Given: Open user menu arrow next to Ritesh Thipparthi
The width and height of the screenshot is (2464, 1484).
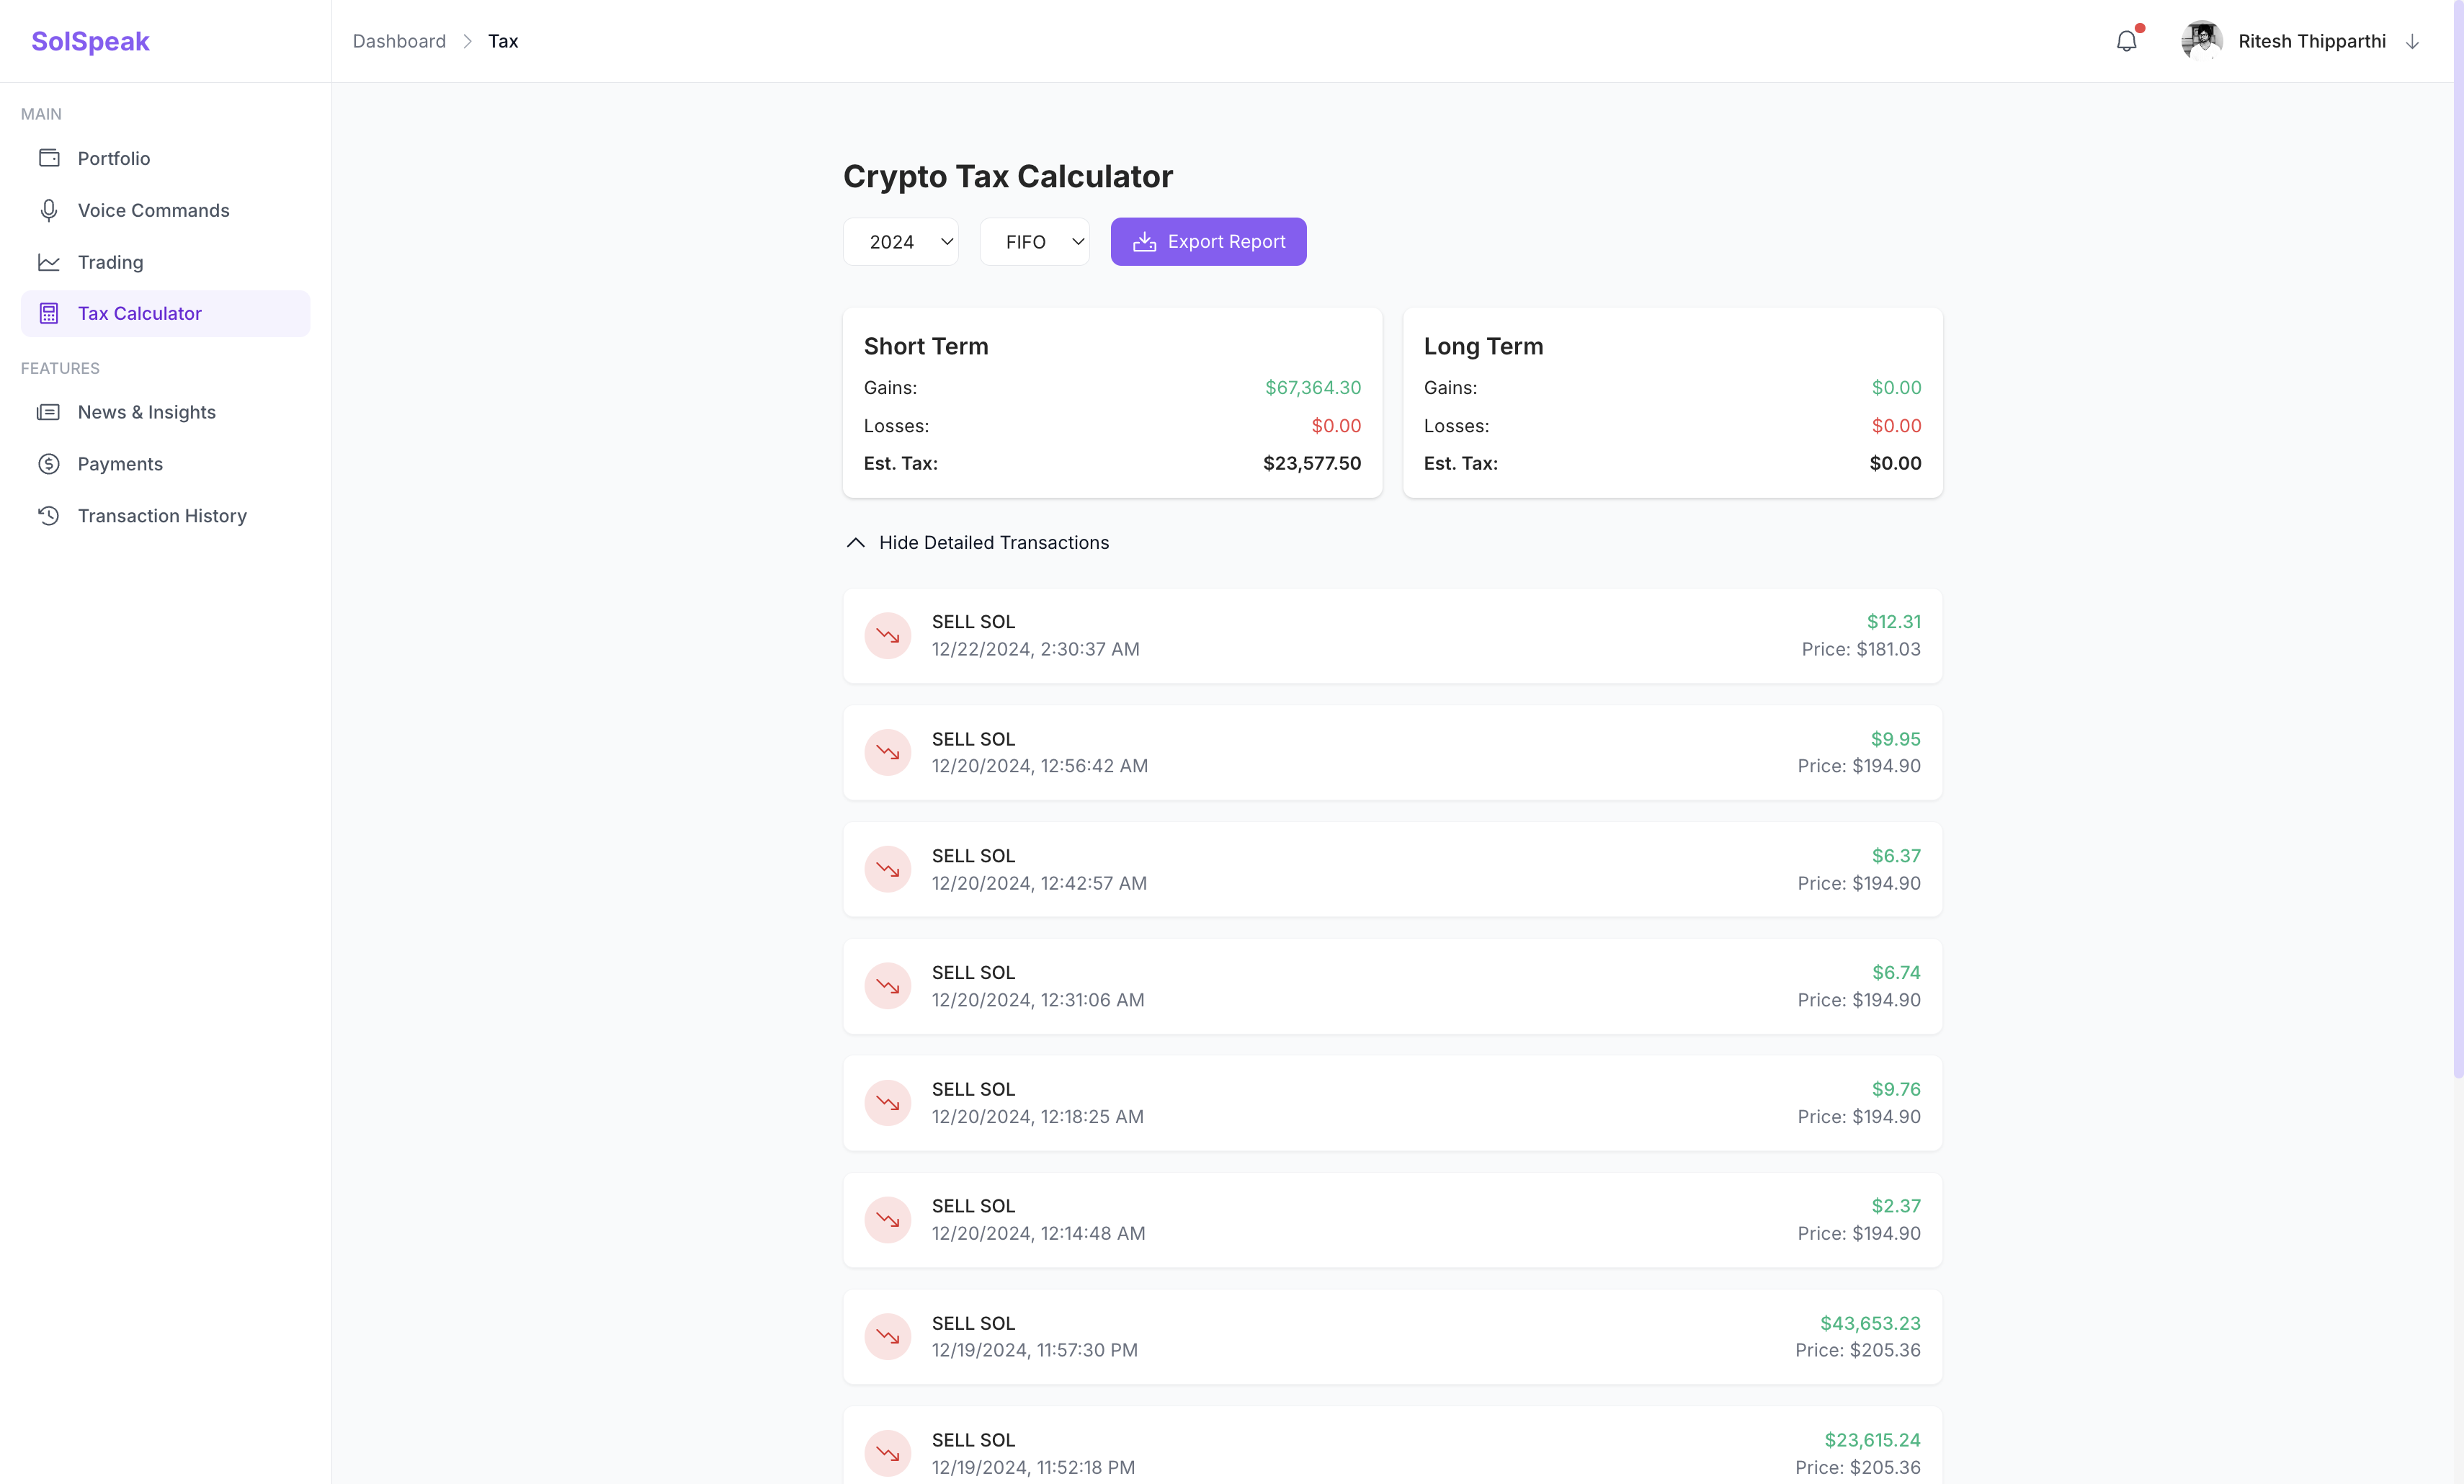Looking at the screenshot, I should tap(2412, 42).
